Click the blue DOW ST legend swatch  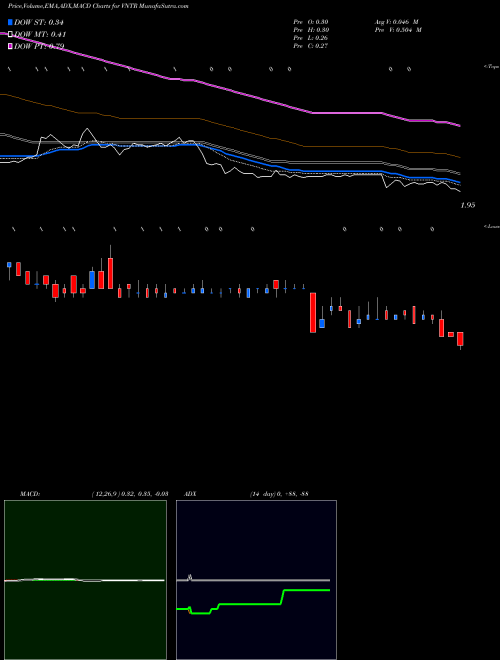(10, 22)
